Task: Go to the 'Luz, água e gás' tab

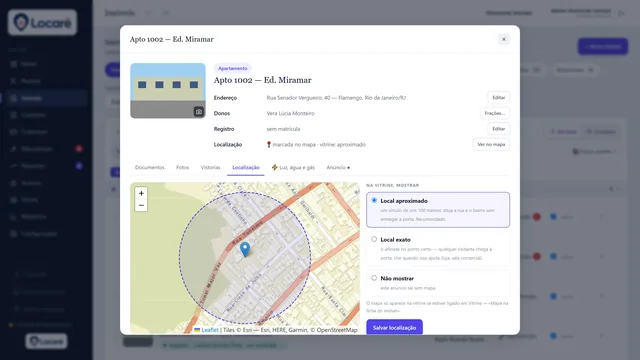Action: tap(293, 167)
